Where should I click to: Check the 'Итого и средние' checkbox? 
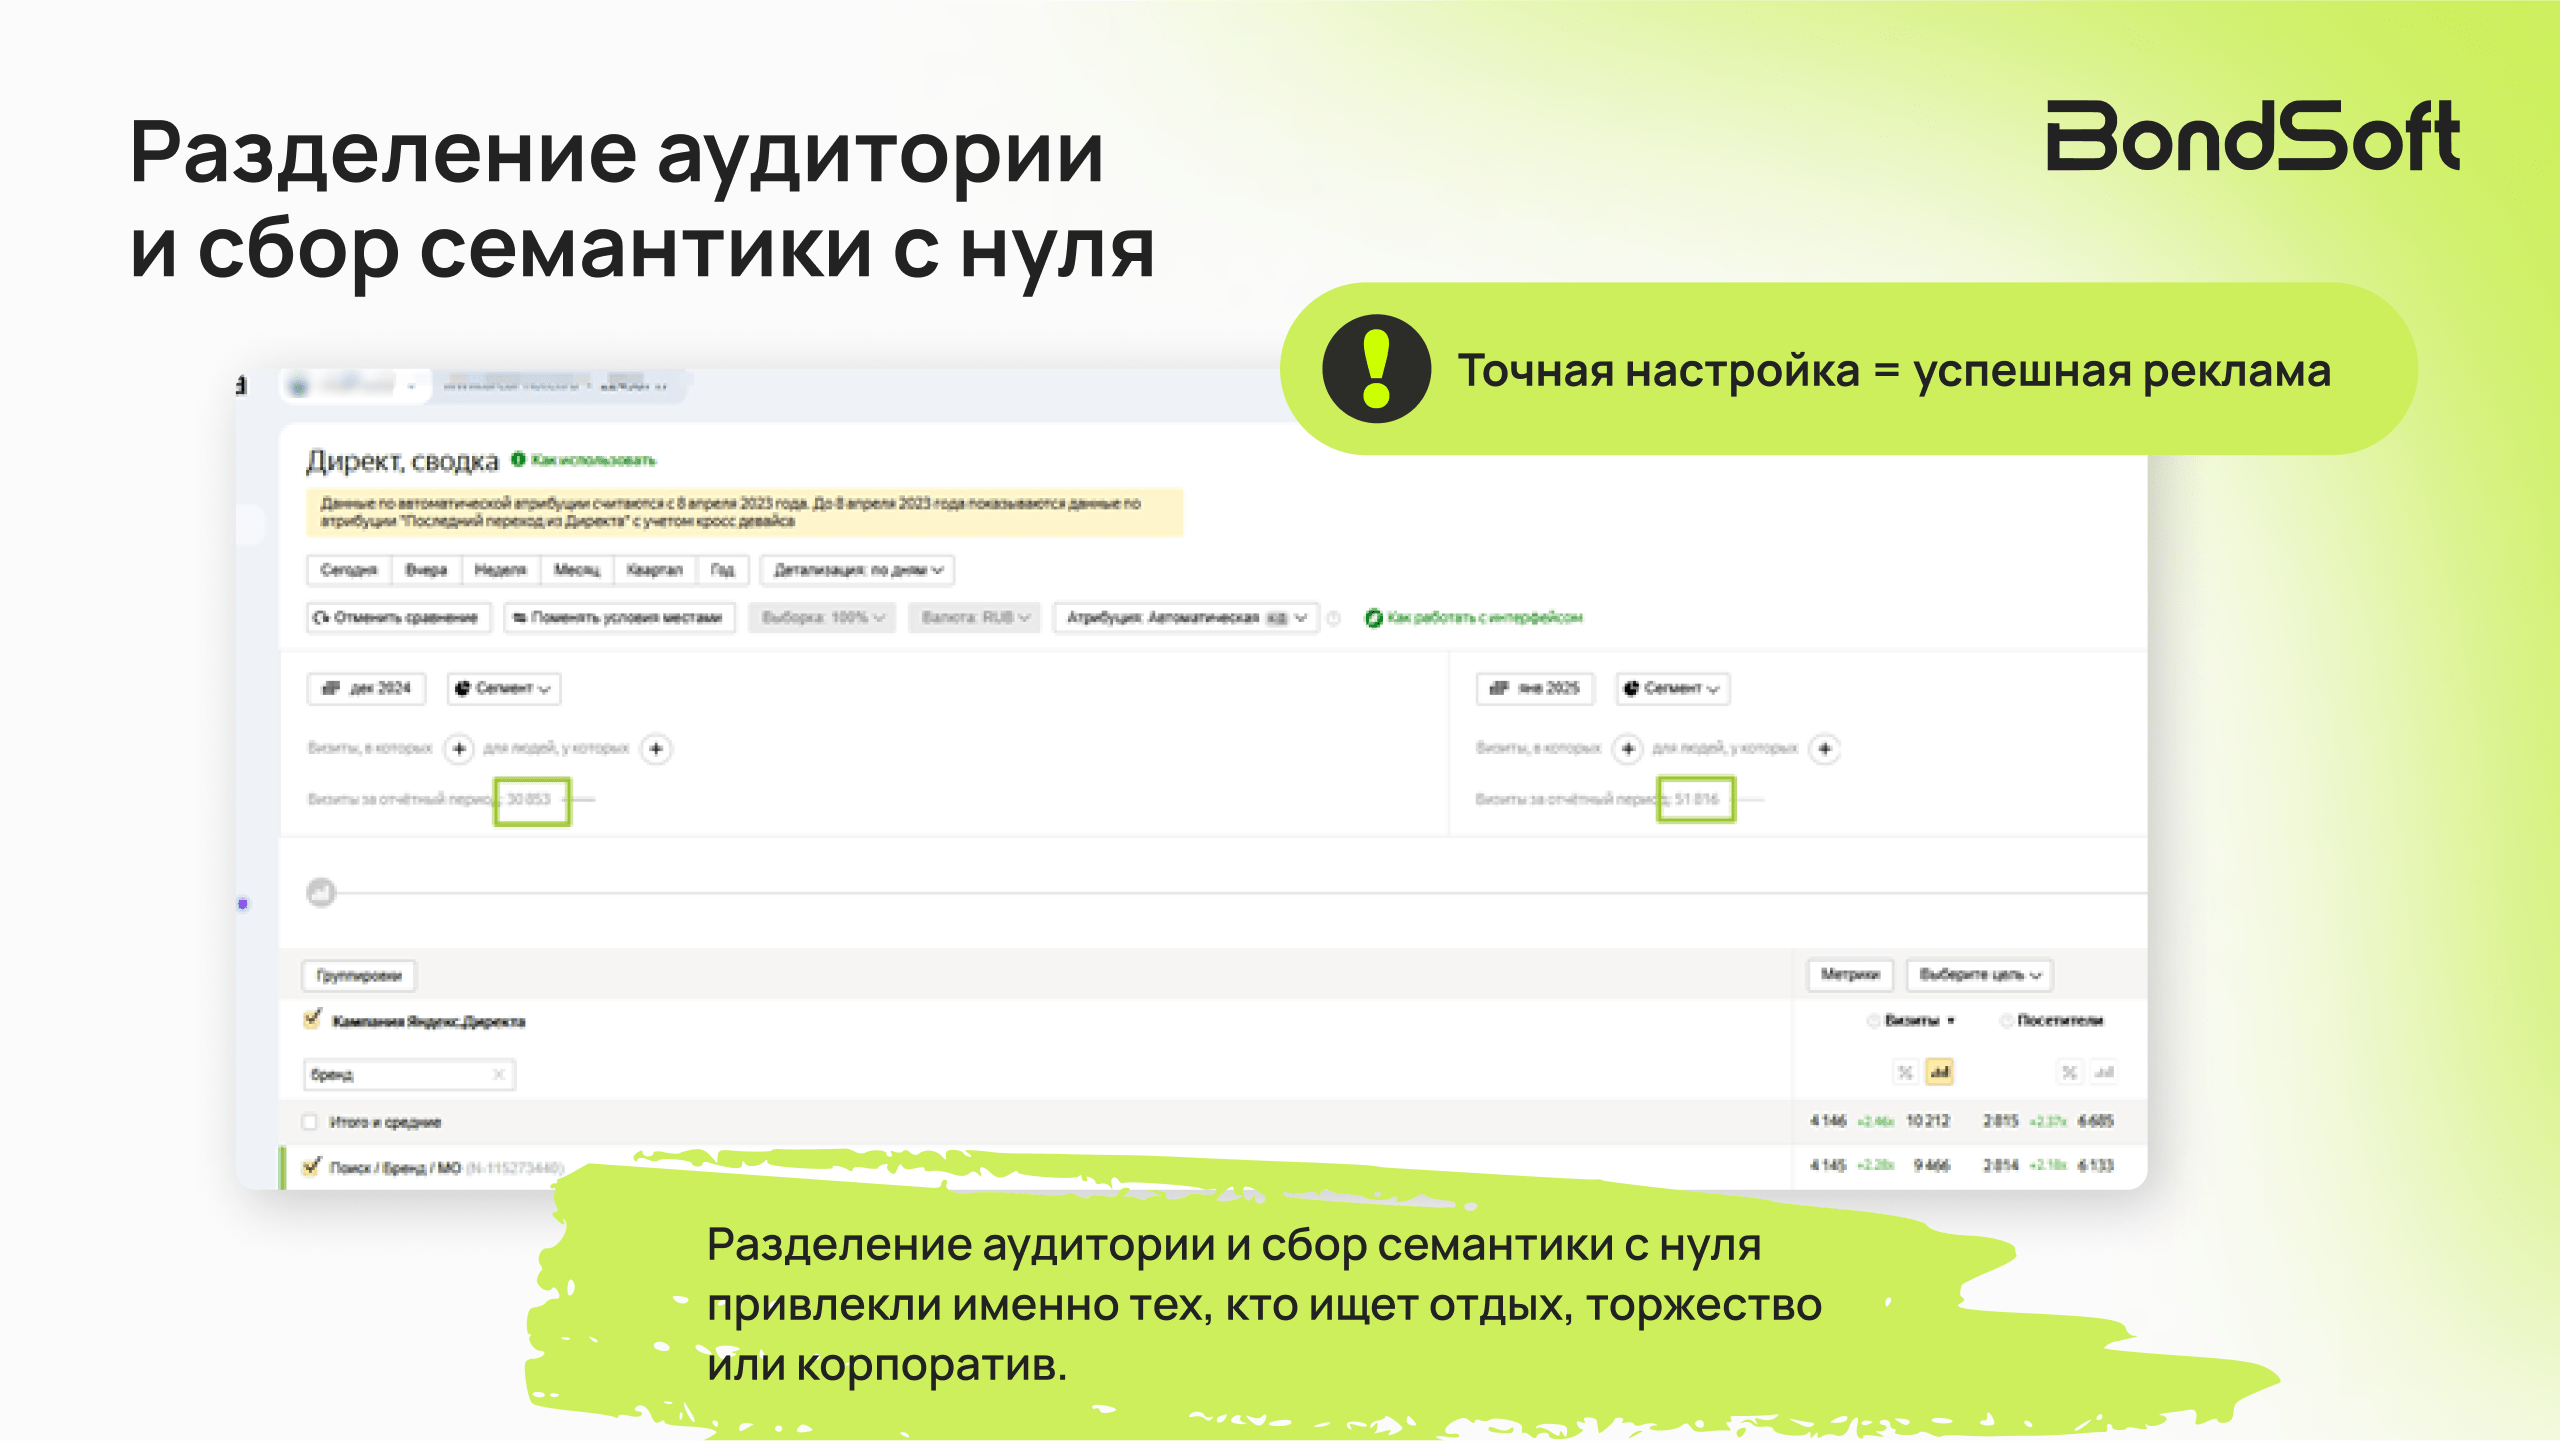coord(310,1121)
